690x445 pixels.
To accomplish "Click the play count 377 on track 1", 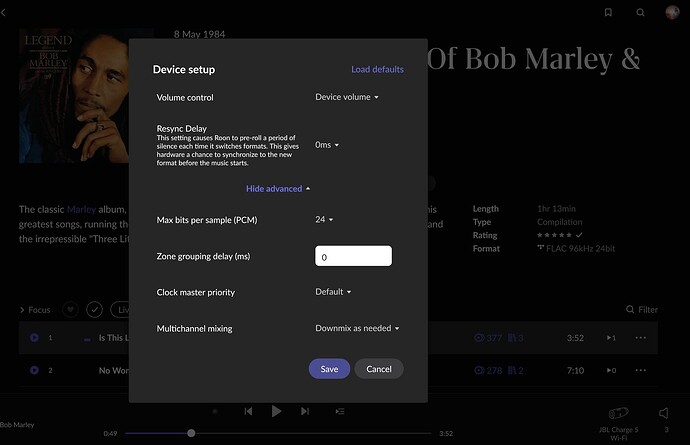I will 488,338.
